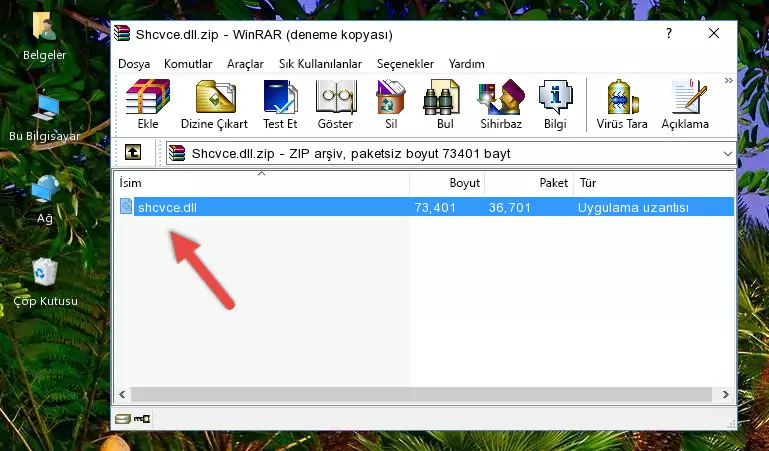Close the WinRAR window
Screen dimensions: 769x451
click(x=714, y=33)
